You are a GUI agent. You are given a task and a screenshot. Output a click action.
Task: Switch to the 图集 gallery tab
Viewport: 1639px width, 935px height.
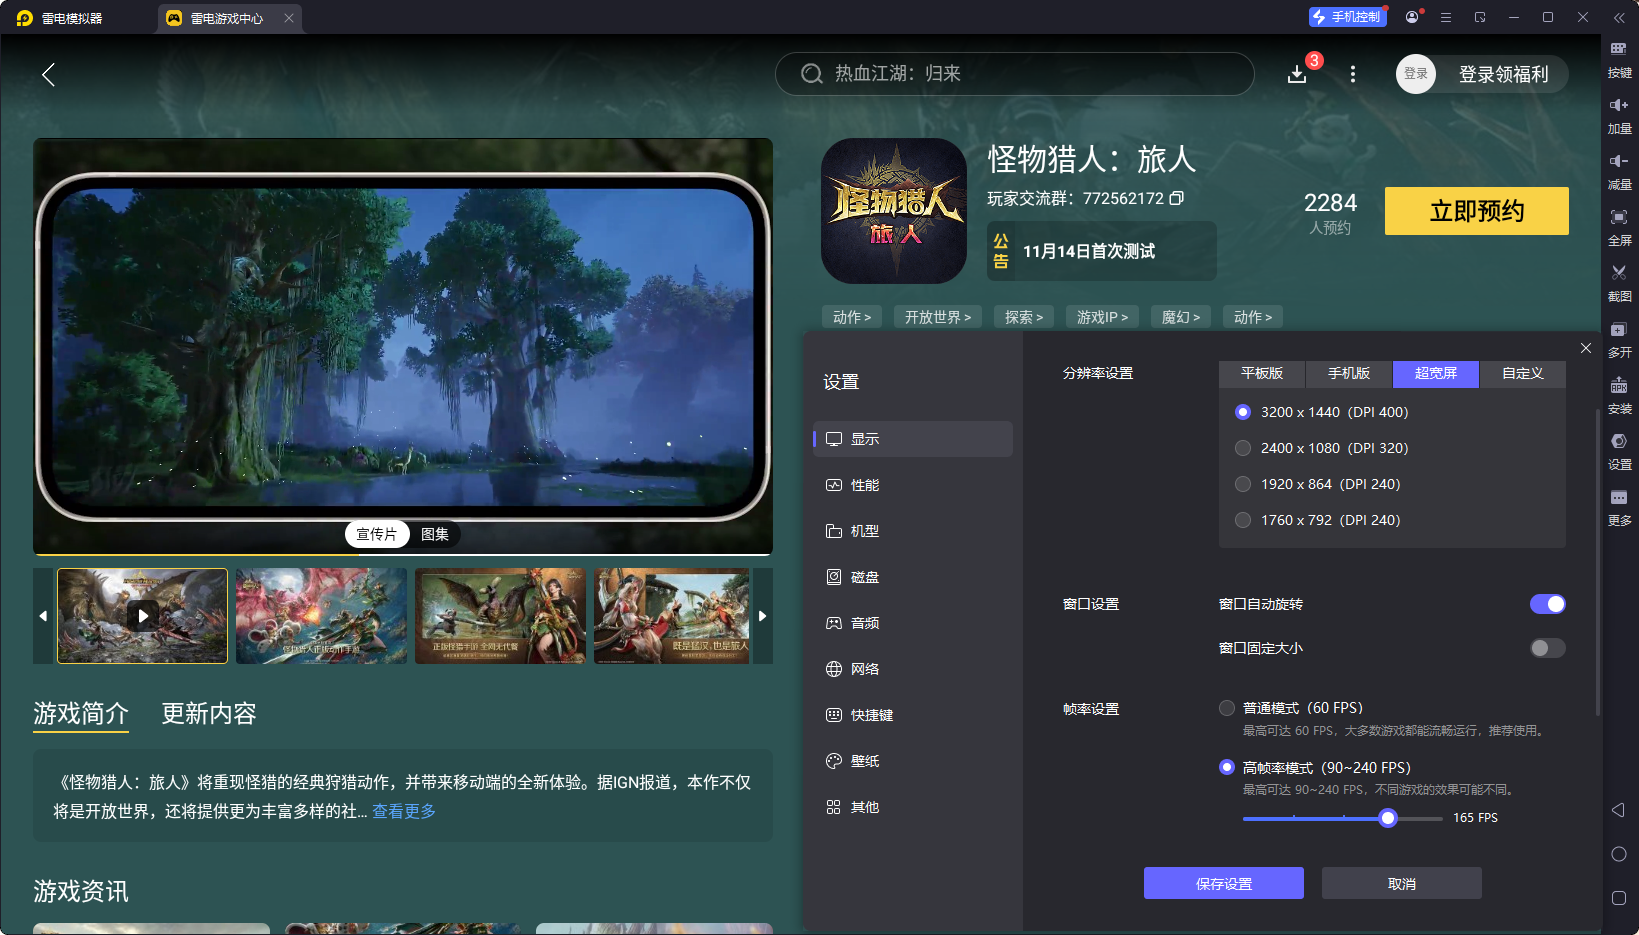pyautogui.click(x=434, y=534)
